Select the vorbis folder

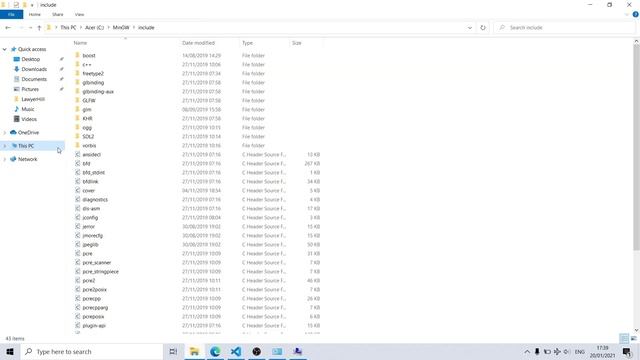coord(89,145)
